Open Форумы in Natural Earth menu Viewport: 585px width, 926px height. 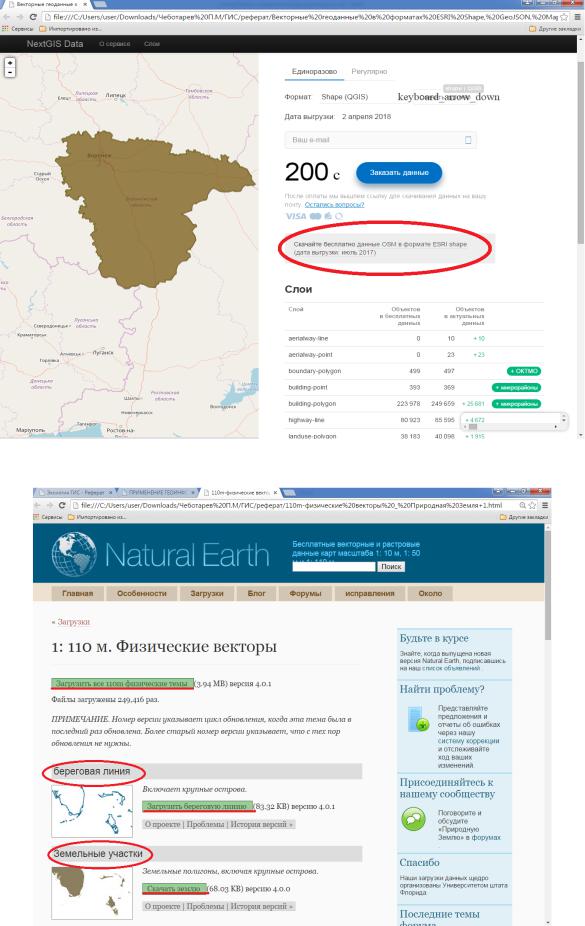[305, 594]
